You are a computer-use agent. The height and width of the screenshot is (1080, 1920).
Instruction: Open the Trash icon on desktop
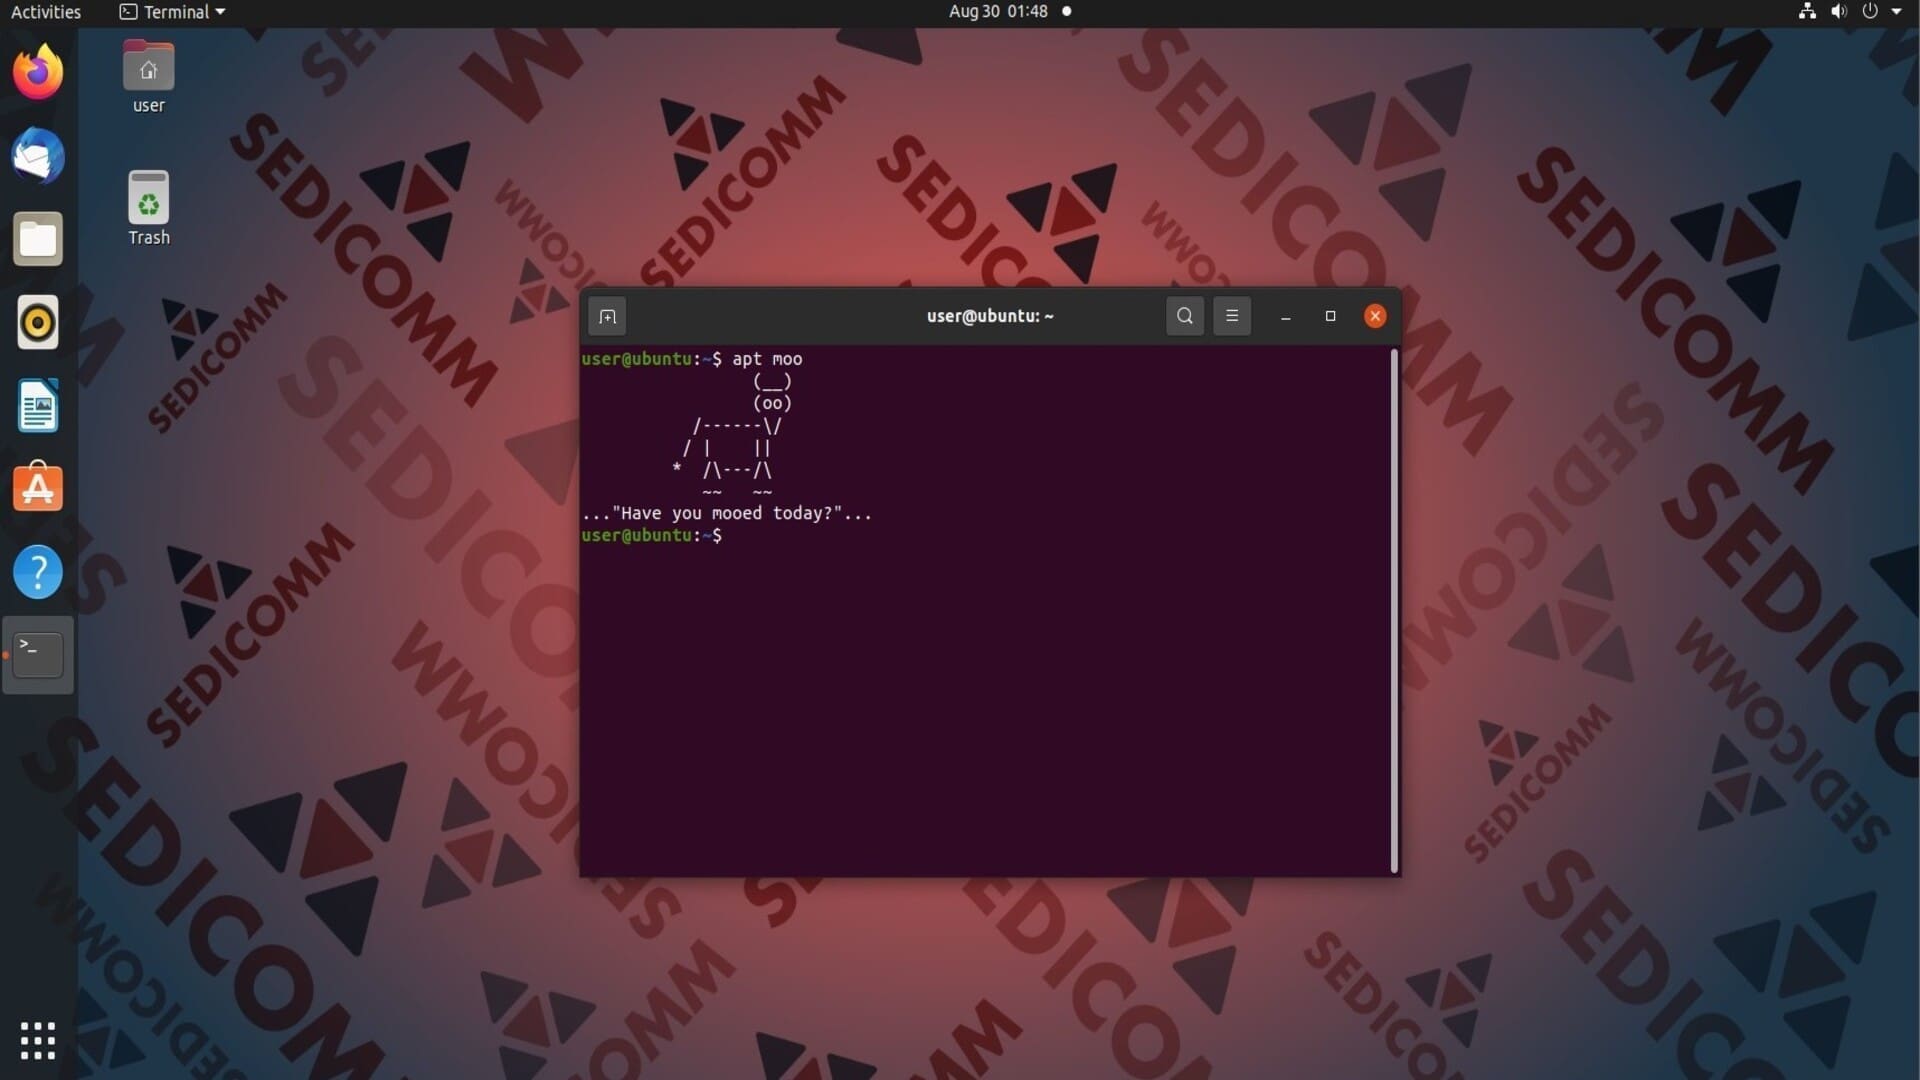tap(148, 208)
